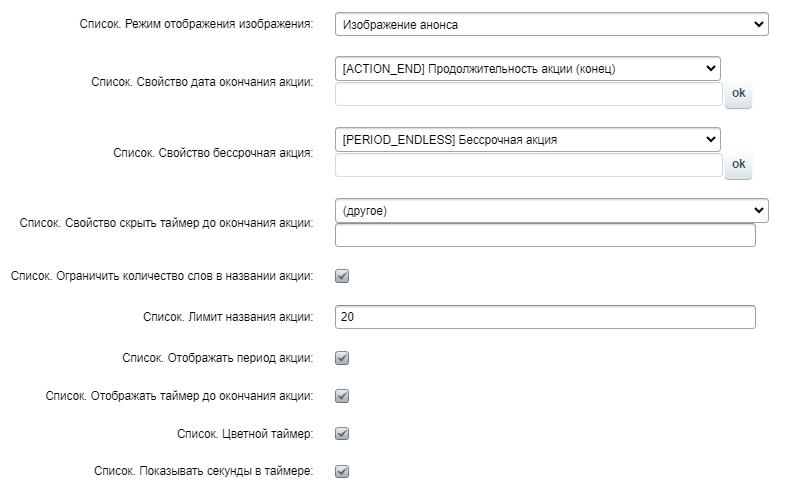Click the empty field under the '(другое)' dropdown

(545, 235)
